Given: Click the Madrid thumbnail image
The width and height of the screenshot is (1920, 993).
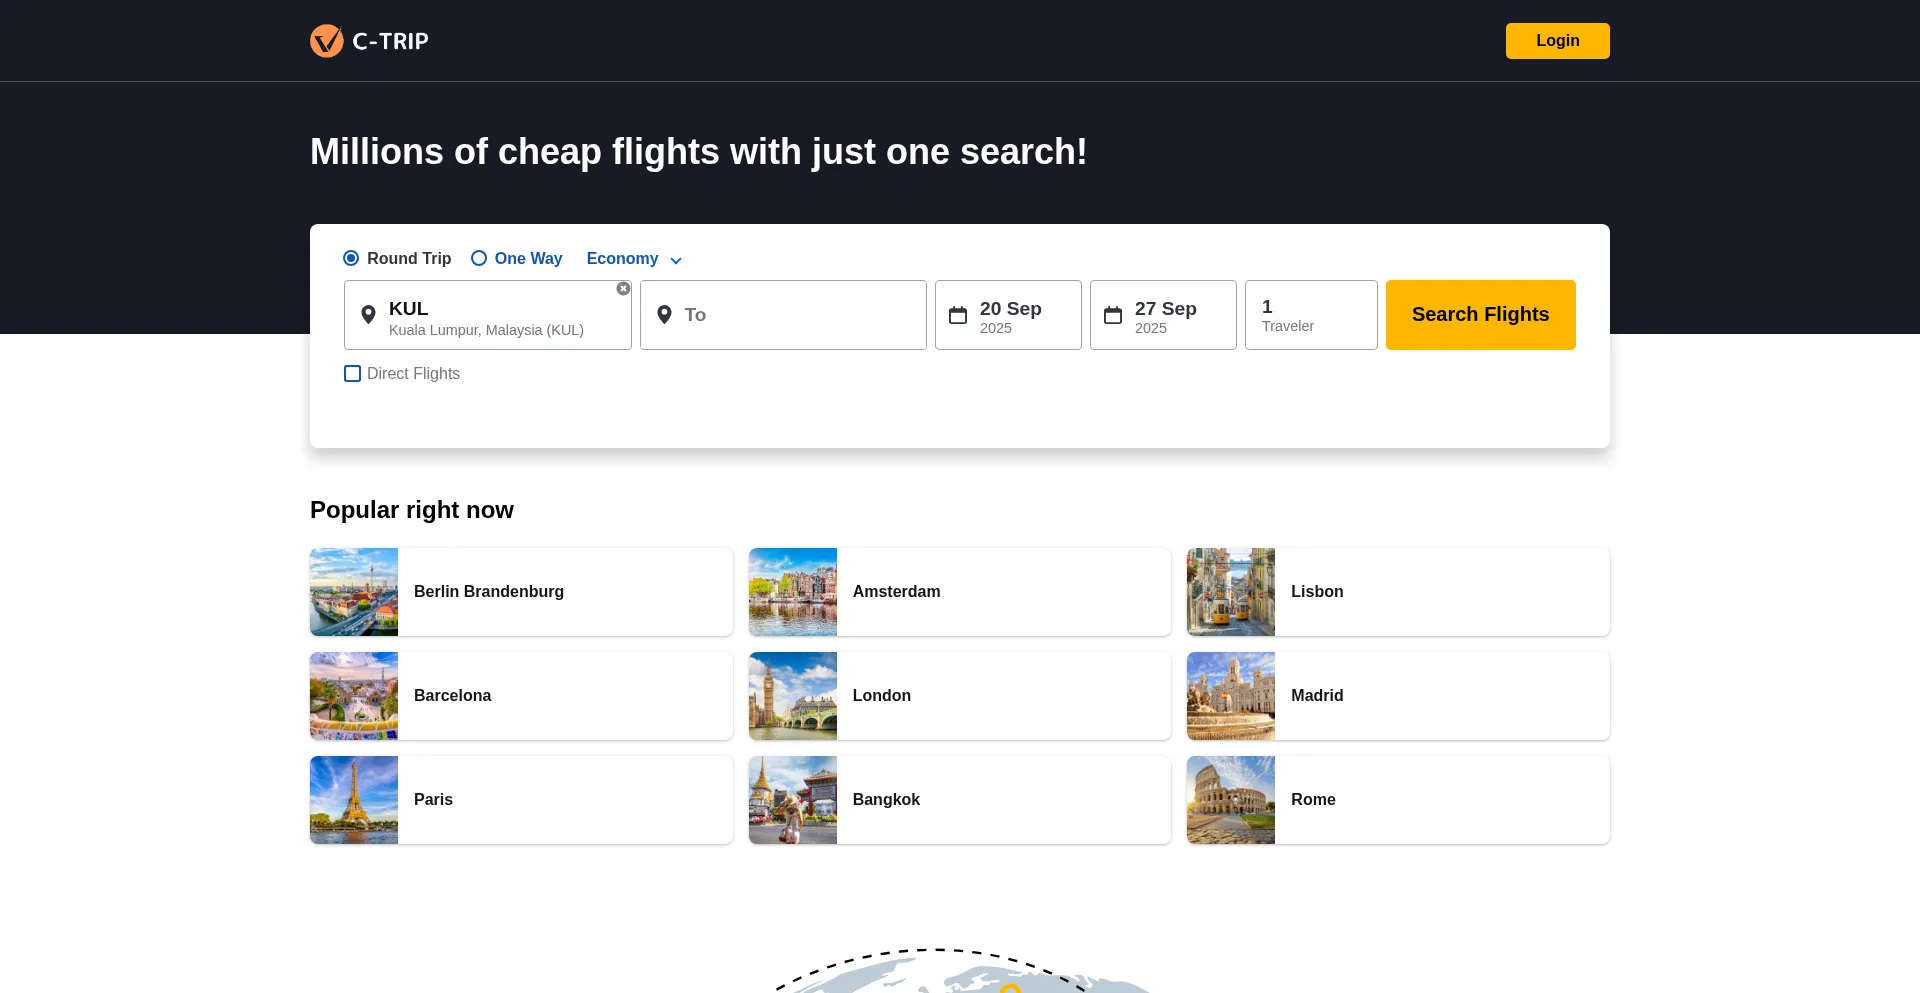Looking at the screenshot, I should (x=1231, y=696).
